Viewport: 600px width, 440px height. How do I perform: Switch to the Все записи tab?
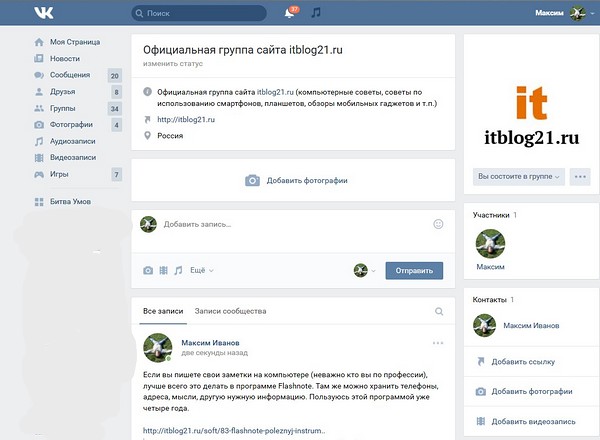tap(163, 311)
